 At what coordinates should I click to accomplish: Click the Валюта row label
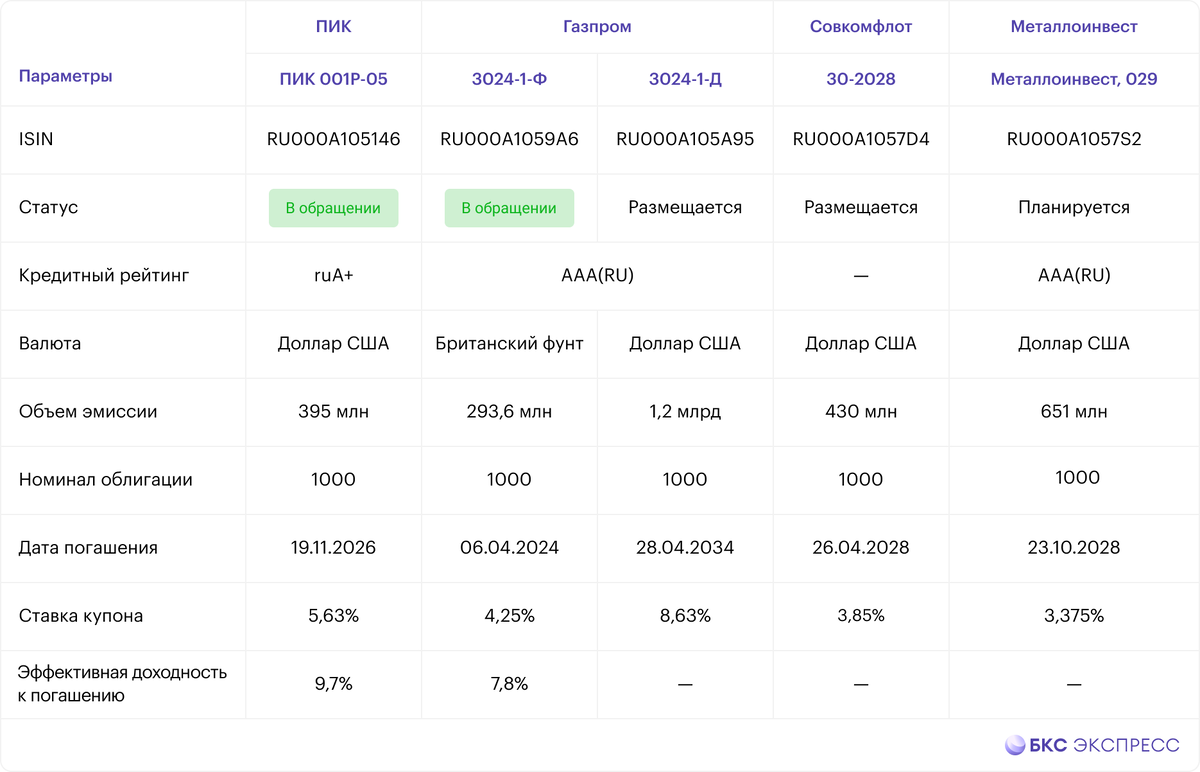[x=50, y=344]
